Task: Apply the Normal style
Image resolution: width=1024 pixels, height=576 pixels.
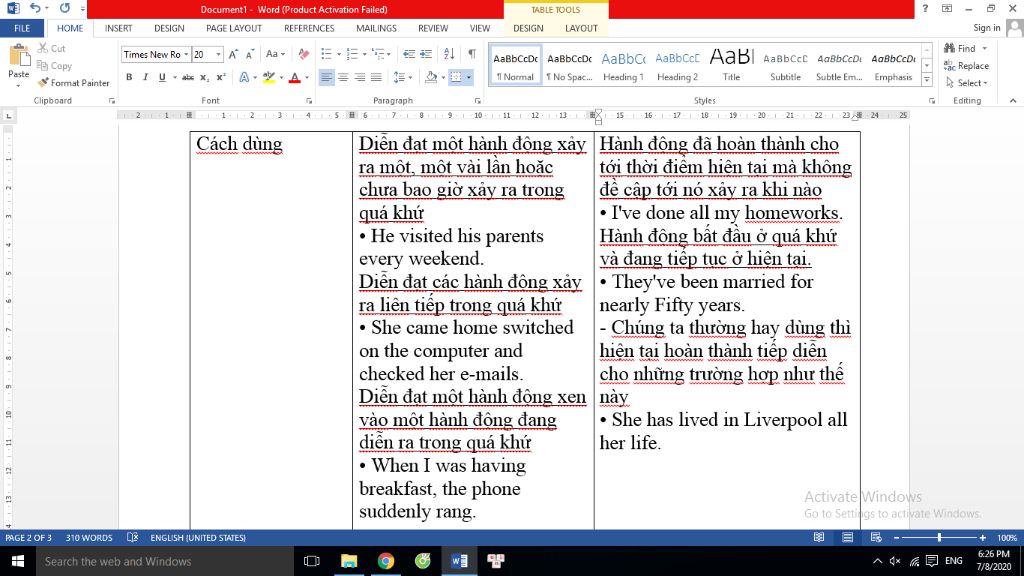Action: (x=515, y=65)
